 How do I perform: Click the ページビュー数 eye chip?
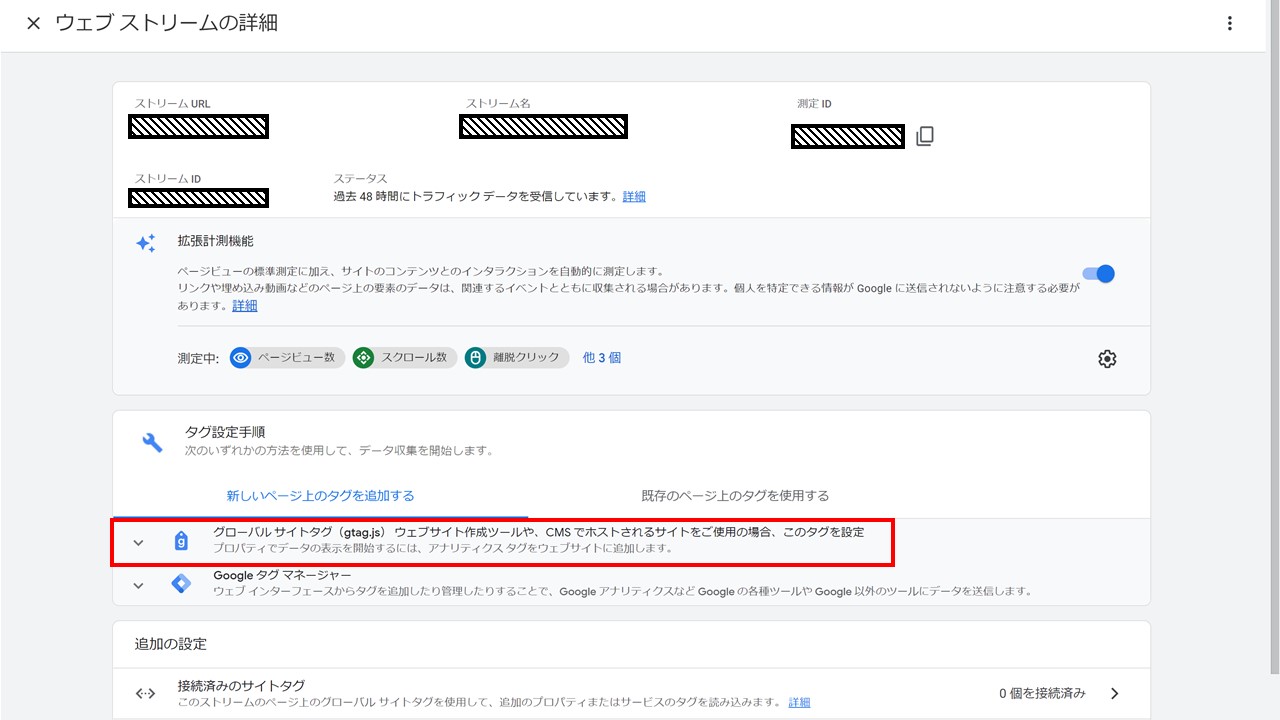point(287,358)
